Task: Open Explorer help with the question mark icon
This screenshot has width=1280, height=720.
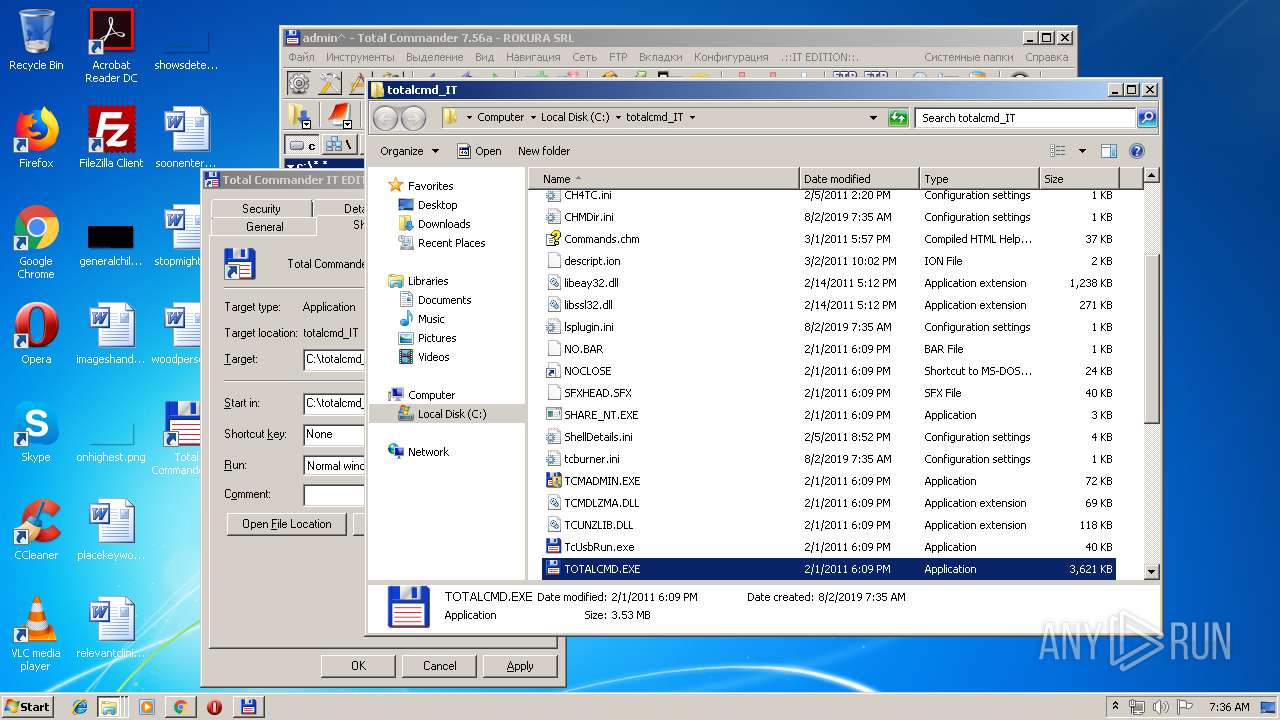Action: click(1137, 151)
